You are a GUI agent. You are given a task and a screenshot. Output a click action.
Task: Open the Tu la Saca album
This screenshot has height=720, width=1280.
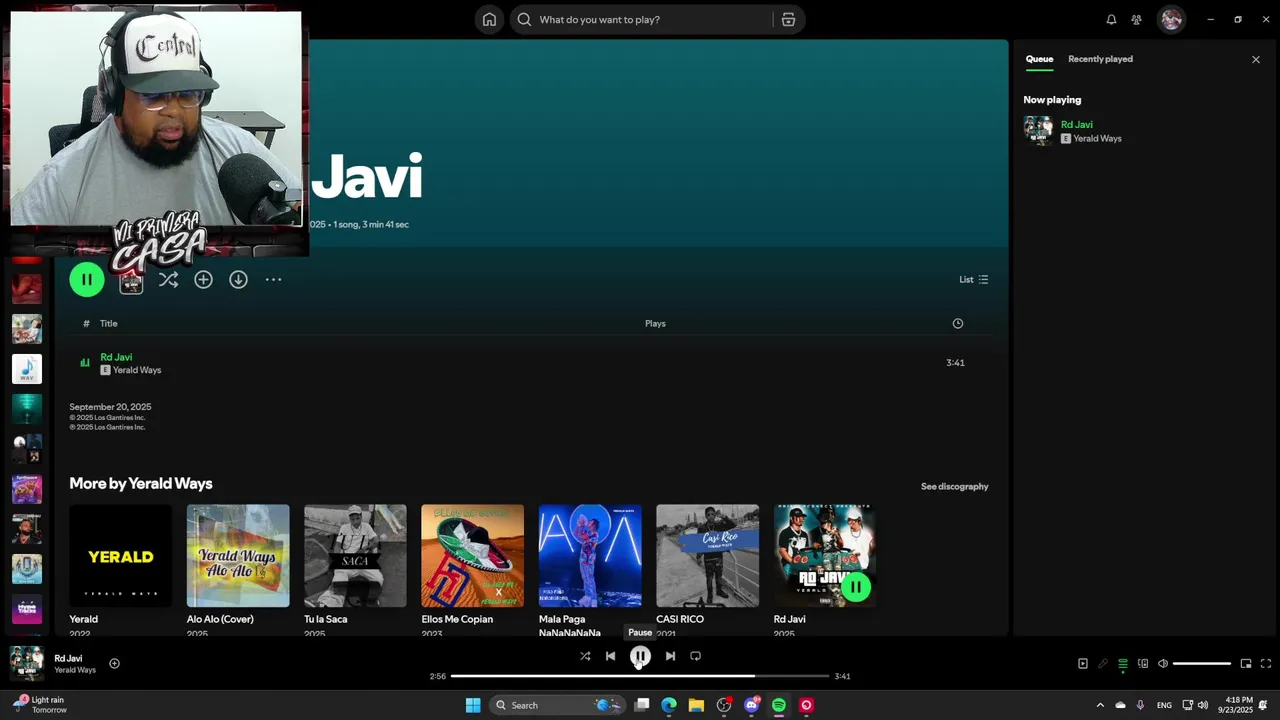click(x=355, y=556)
